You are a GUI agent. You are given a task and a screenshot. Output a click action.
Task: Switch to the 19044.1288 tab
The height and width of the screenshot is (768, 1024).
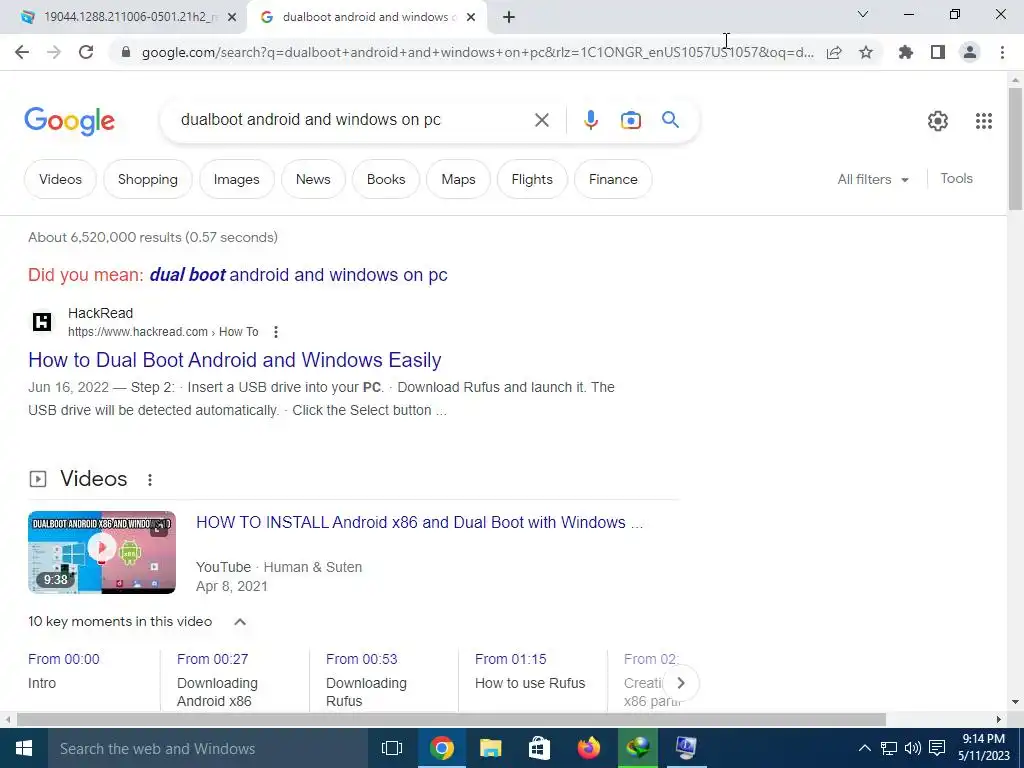tap(121, 17)
